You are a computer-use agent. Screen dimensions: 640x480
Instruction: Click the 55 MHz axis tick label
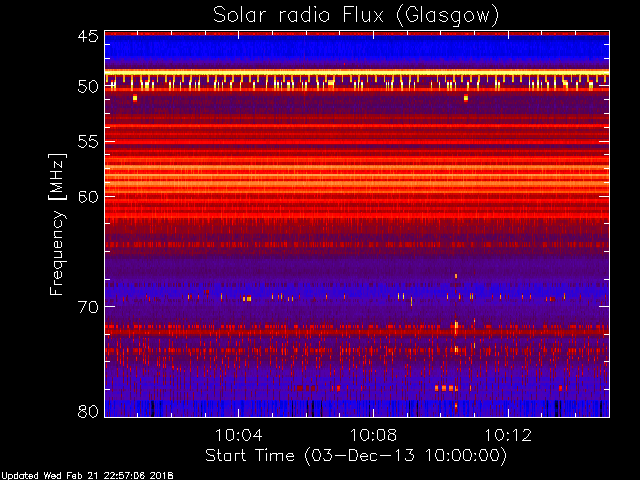[x=87, y=143]
